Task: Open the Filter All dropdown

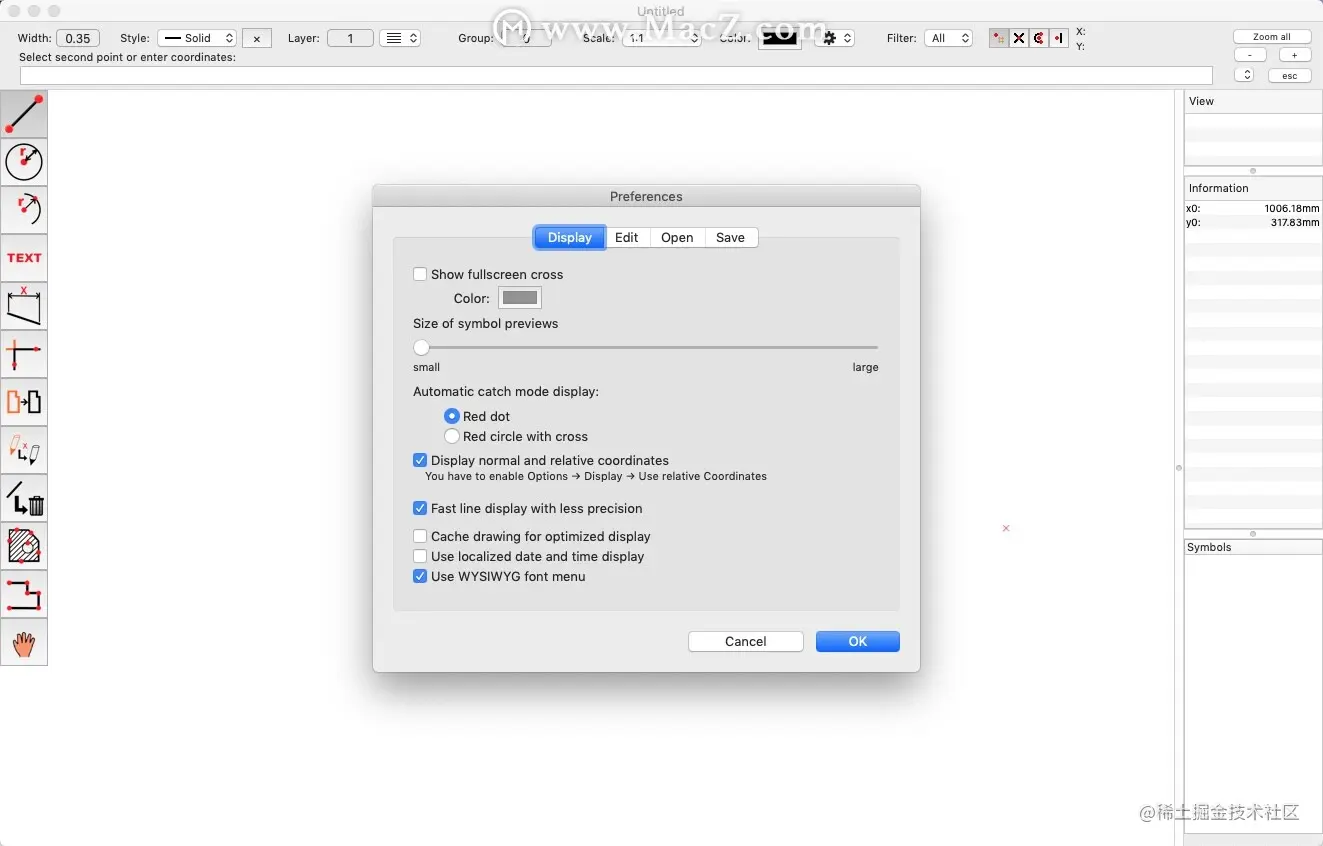Action: 949,38
